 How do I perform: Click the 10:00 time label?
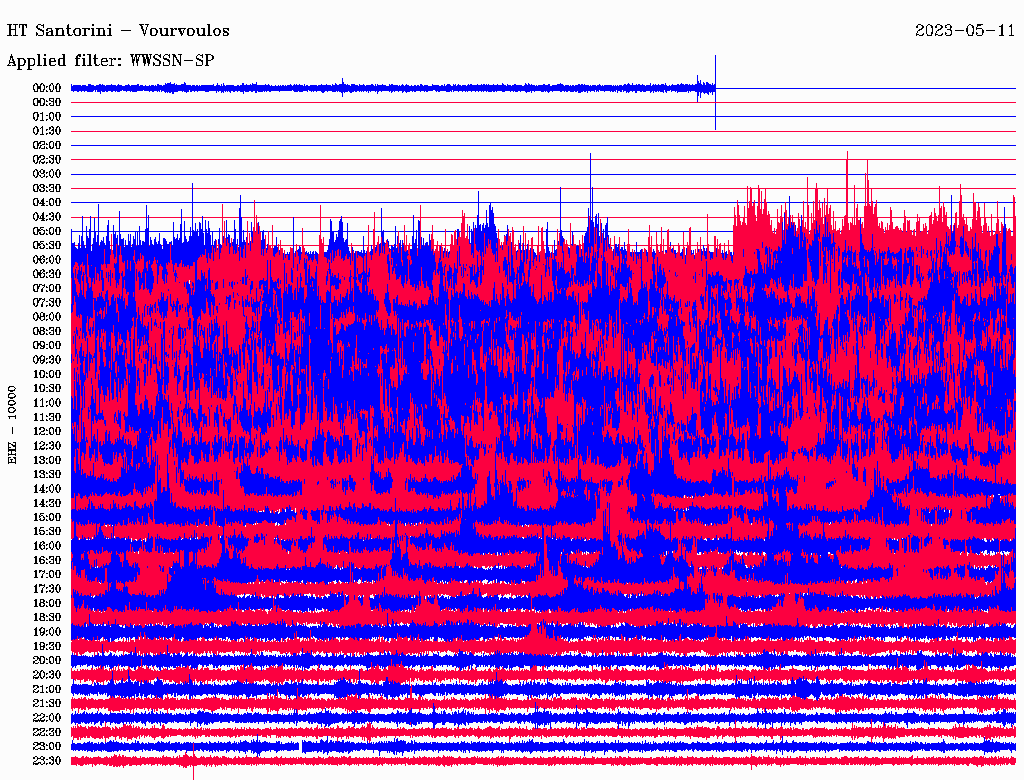pyautogui.click(x=47, y=374)
